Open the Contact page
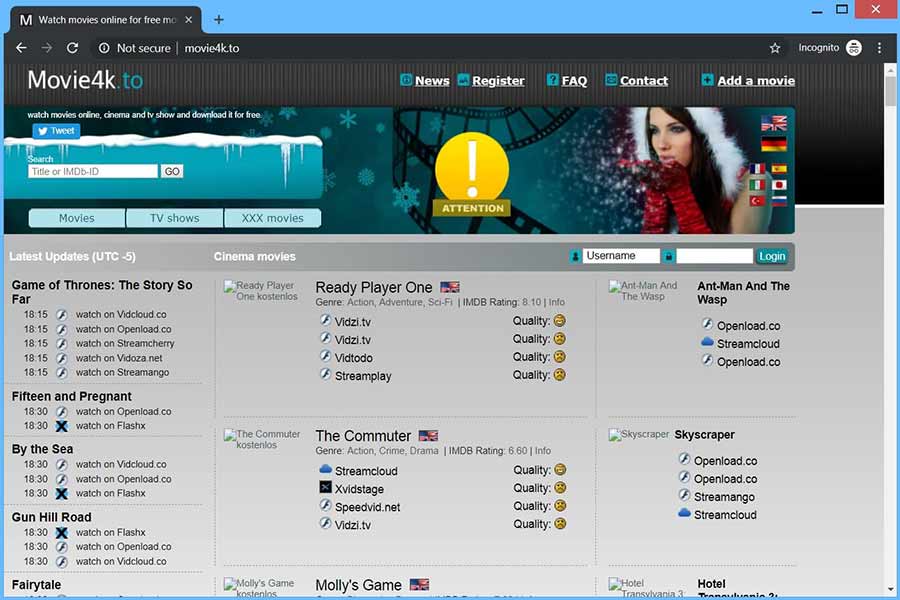900x600 pixels. 644,81
